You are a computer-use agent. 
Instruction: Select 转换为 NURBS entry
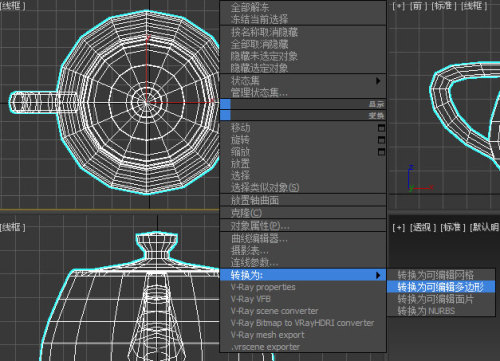426,311
